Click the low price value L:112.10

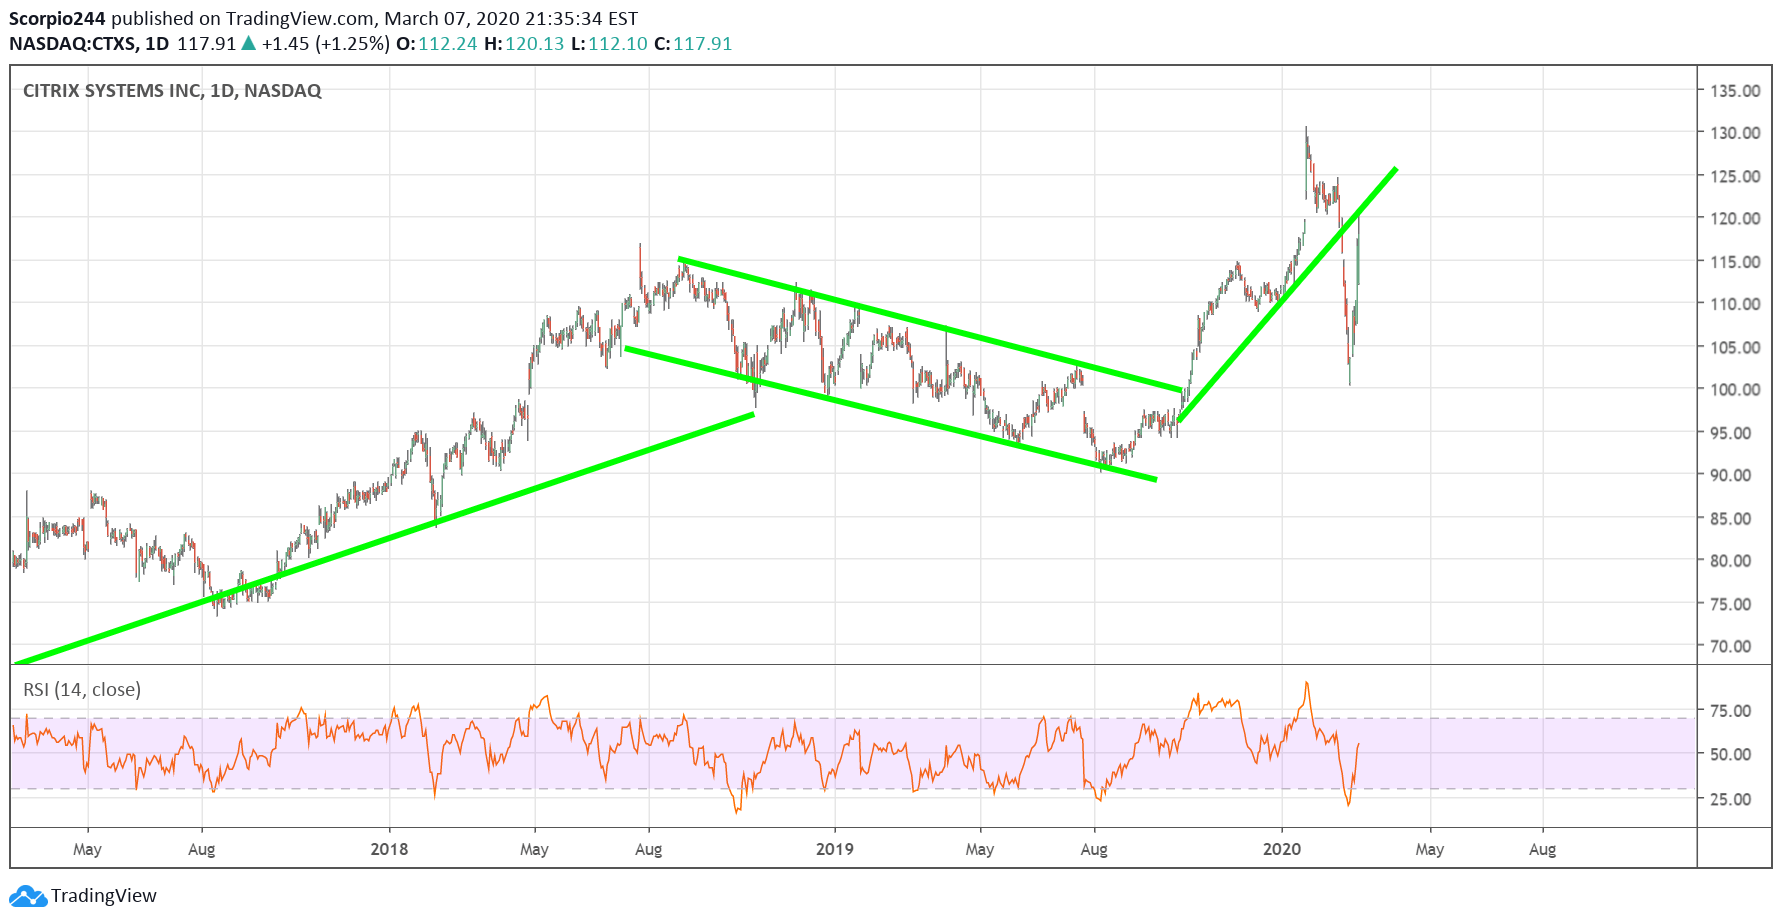coord(609,44)
